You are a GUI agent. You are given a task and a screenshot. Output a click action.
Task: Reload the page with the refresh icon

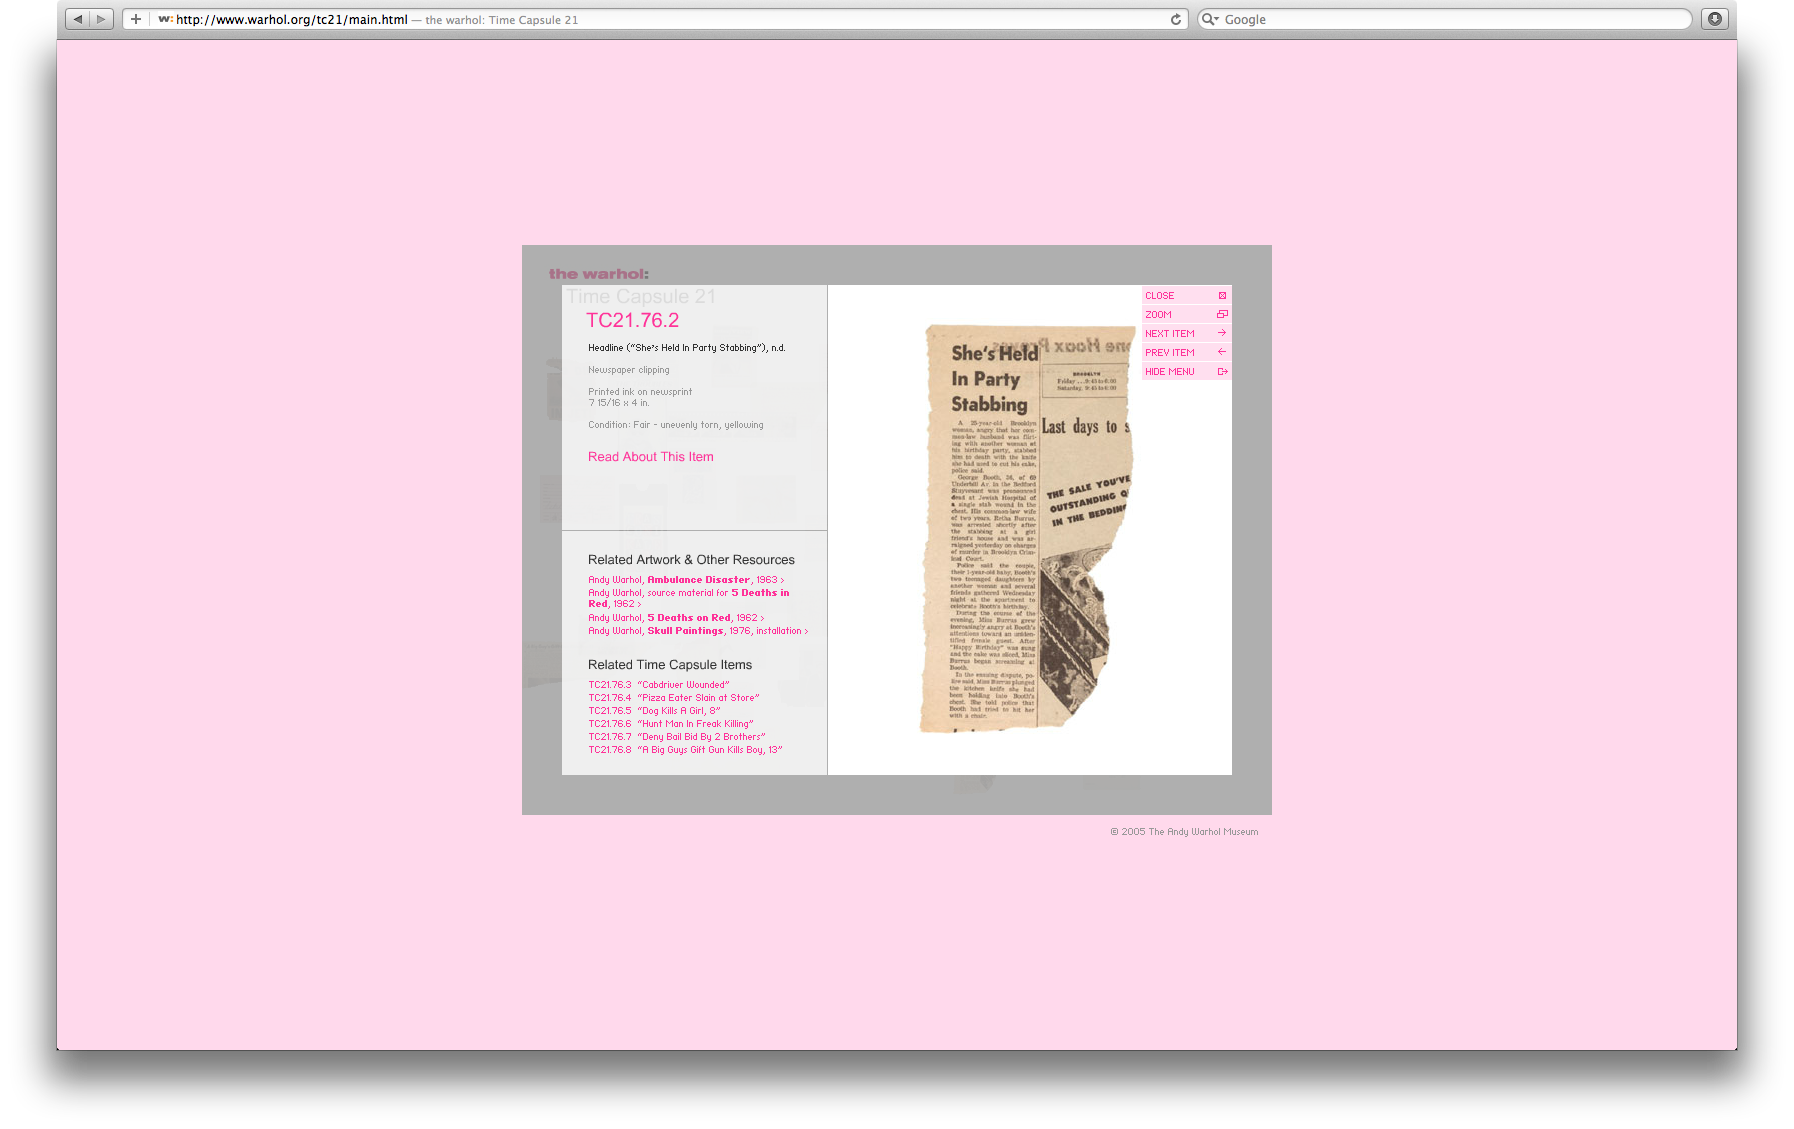pyautogui.click(x=1174, y=18)
